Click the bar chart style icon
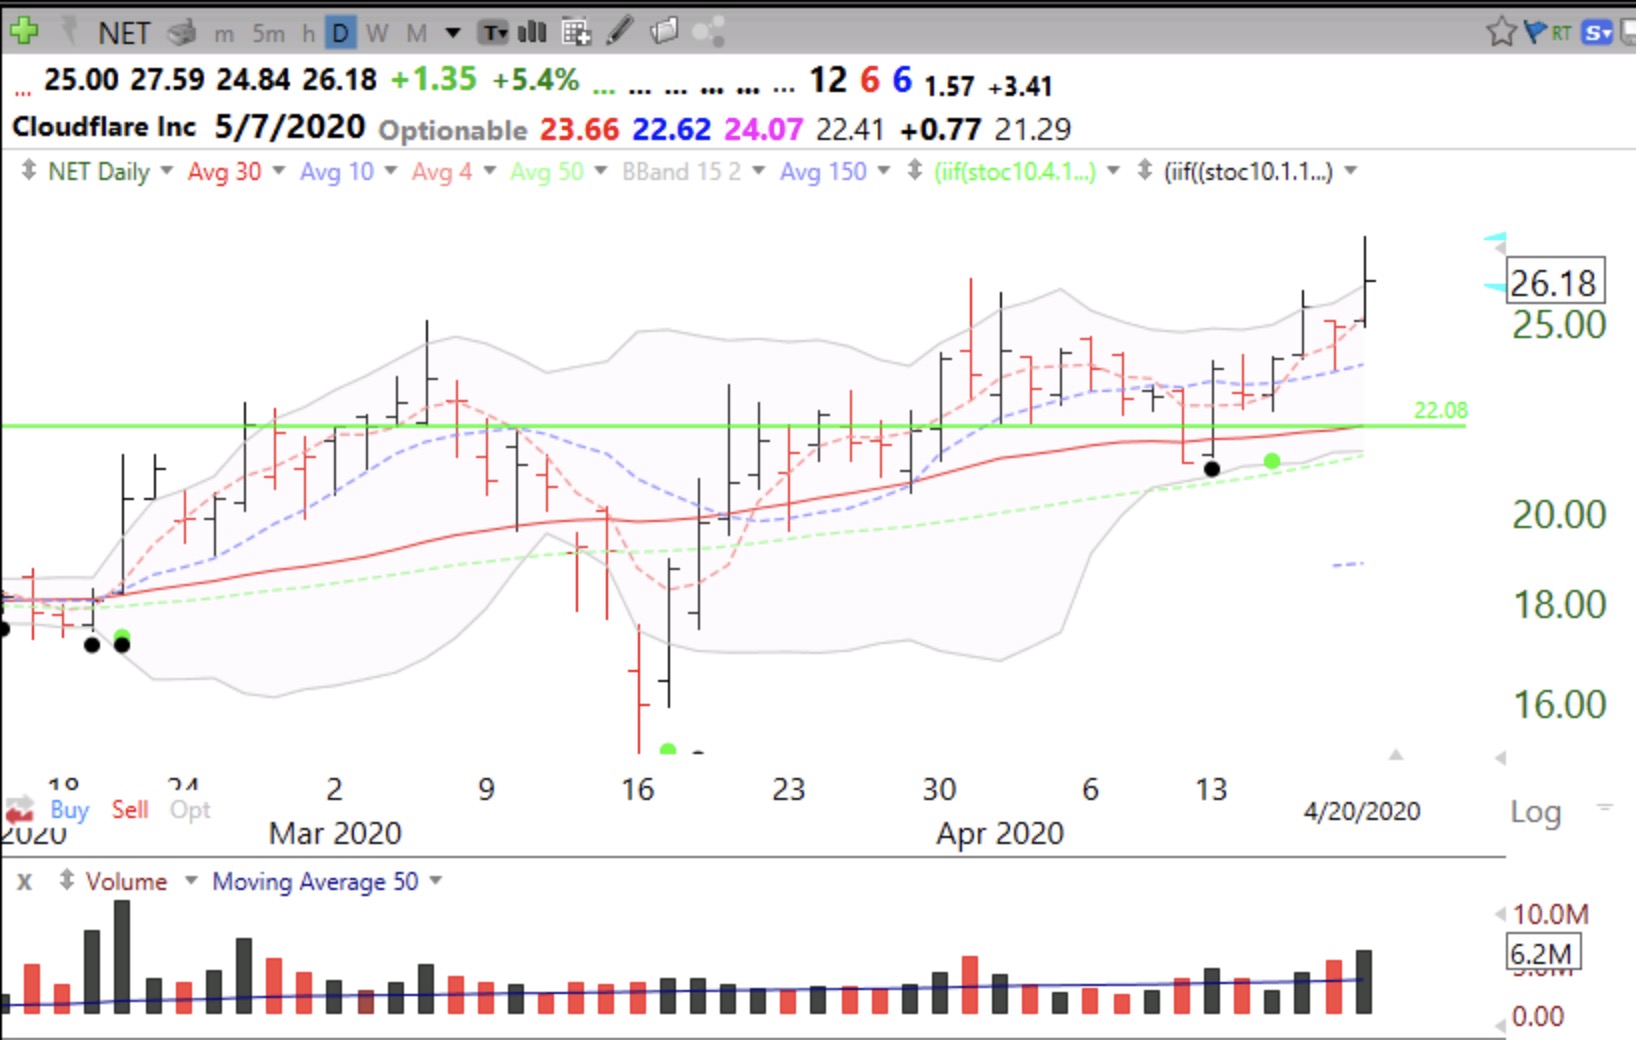Image resolution: width=1636 pixels, height=1040 pixels. point(532,32)
